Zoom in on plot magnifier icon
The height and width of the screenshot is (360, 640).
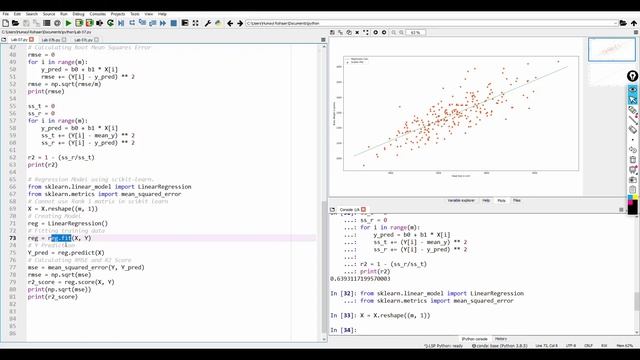tap(402, 32)
